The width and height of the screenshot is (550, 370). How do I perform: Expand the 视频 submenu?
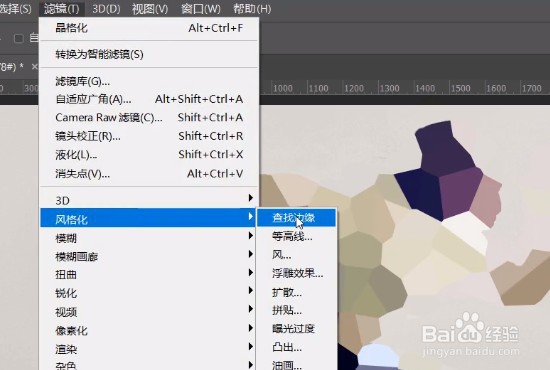coord(149,312)
